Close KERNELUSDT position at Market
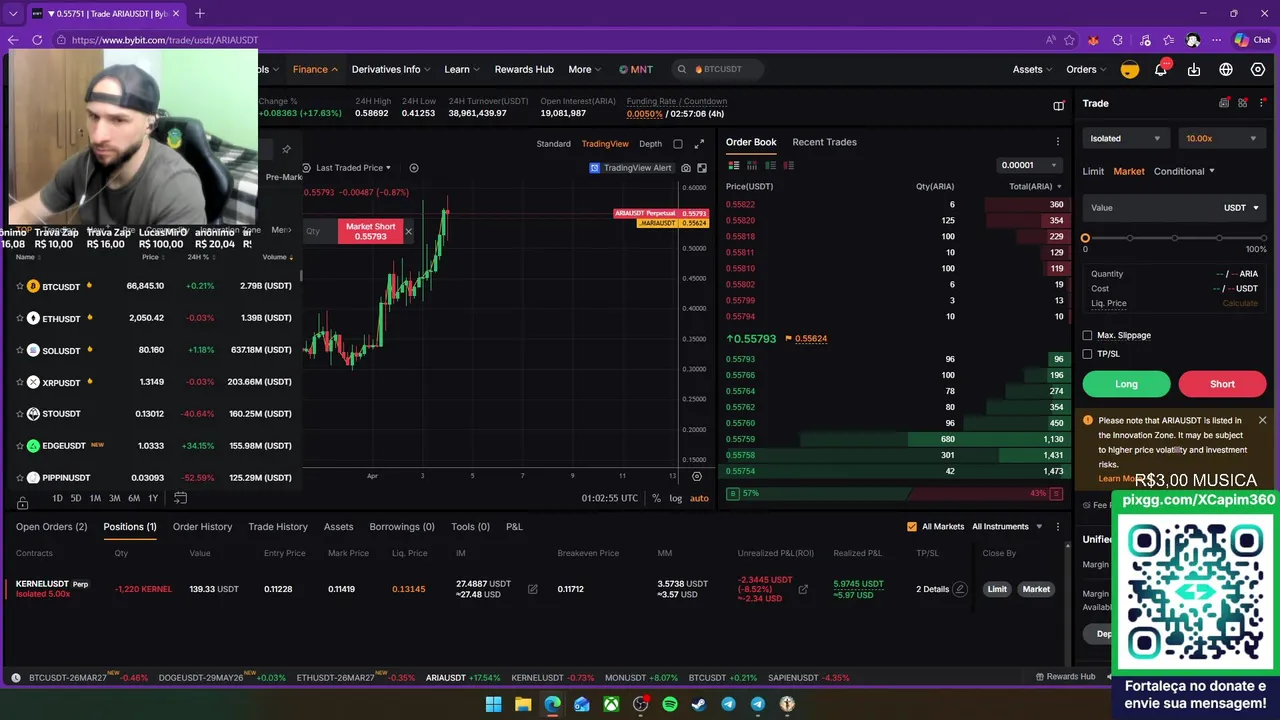Image resolution: width=1280 pixels, height=720 pixels. click(x=1036, y=589)
